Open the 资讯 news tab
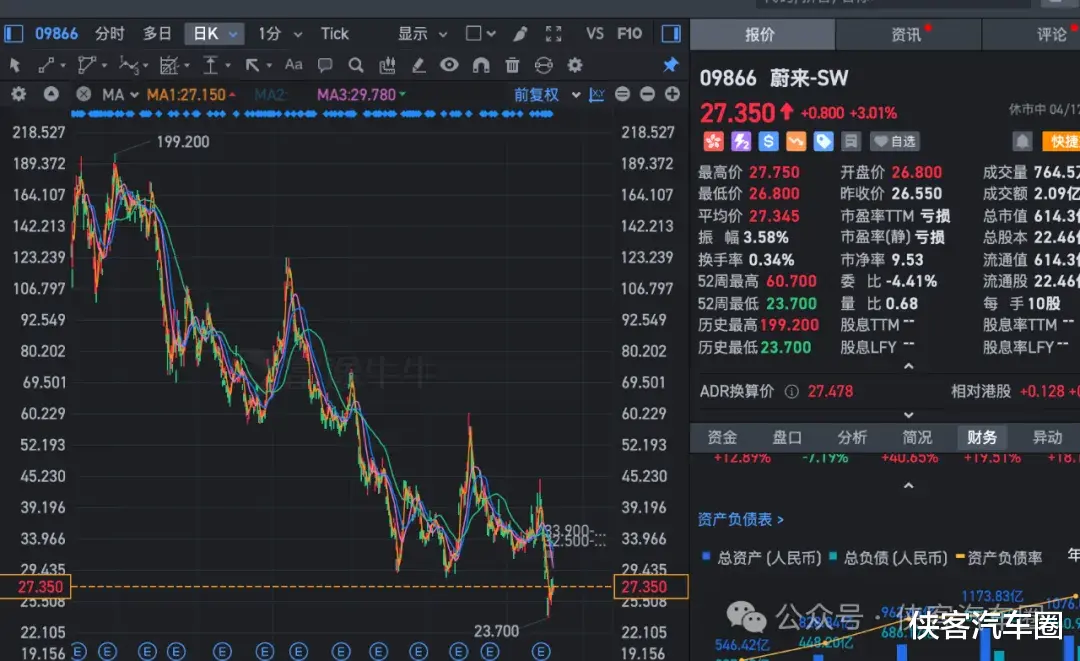 point(908,34)
